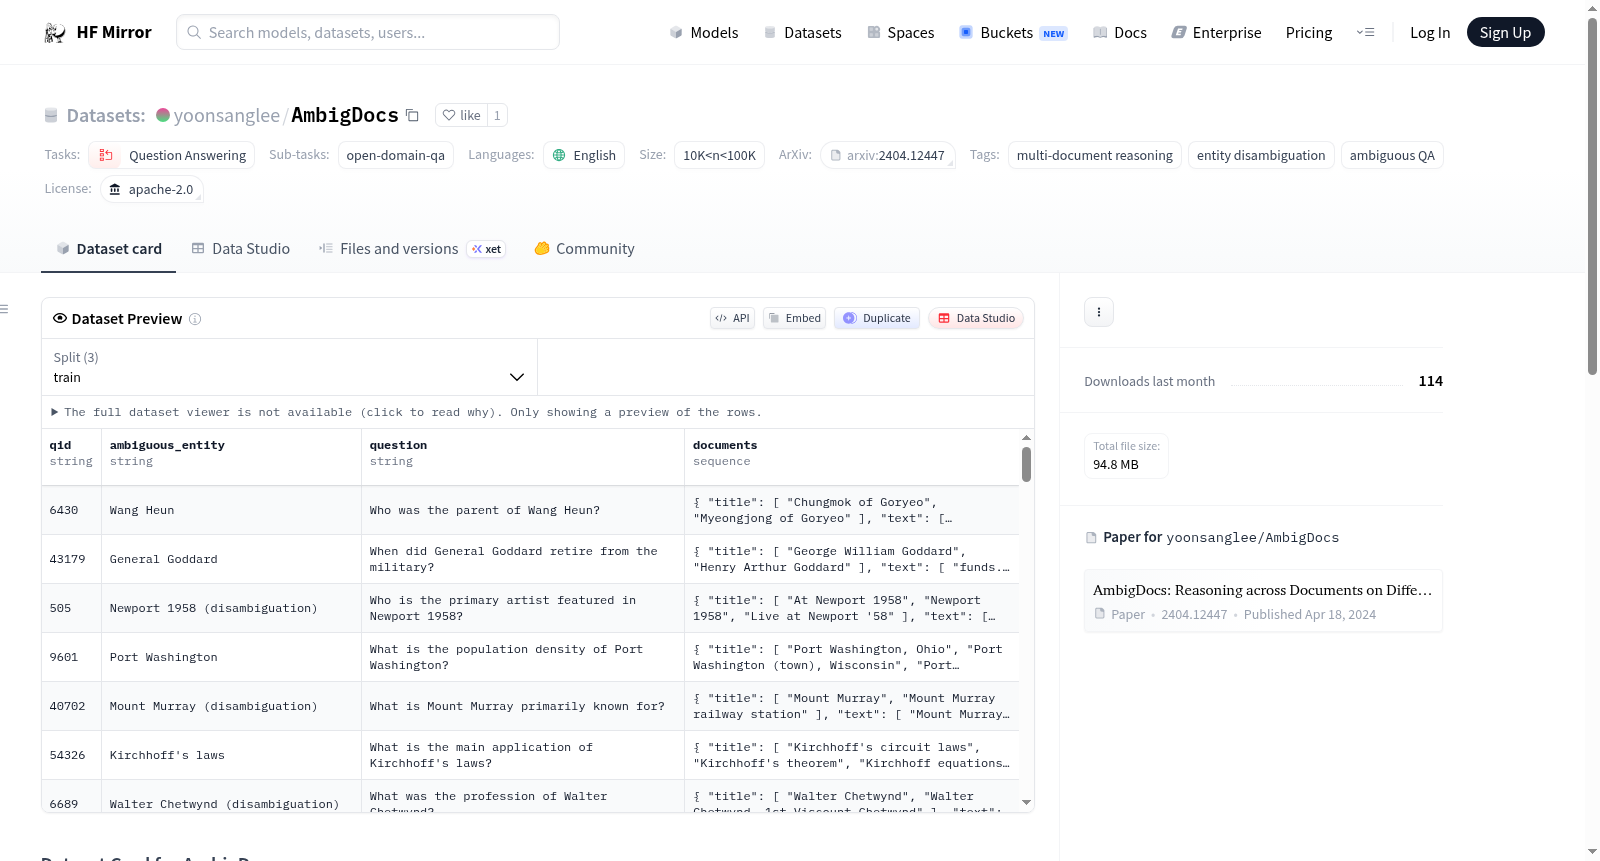Focus the search models and datasets field
The width and height of the screenshot is (1600, 861).
[x=368, y=32]
